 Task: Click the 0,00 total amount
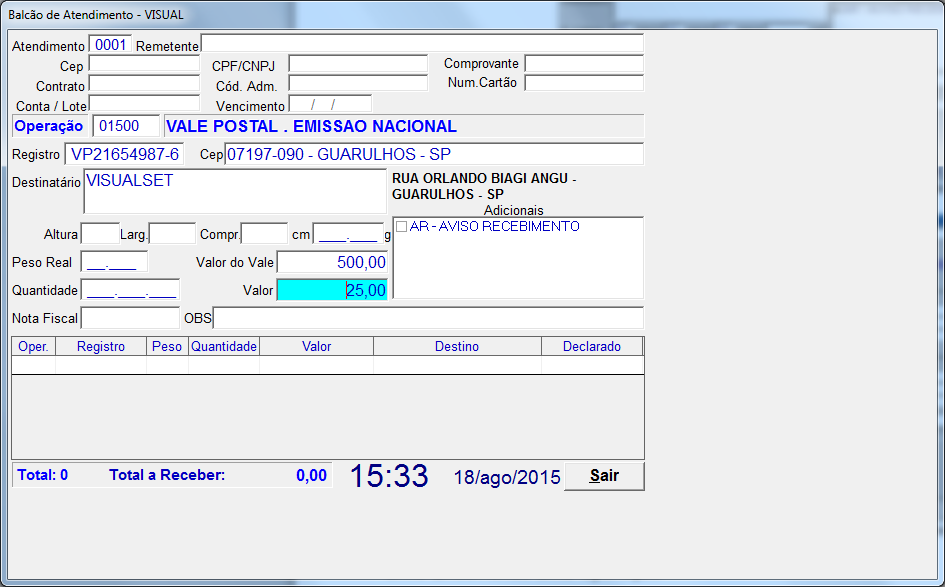pyautogui.click(x=311, y=476)
